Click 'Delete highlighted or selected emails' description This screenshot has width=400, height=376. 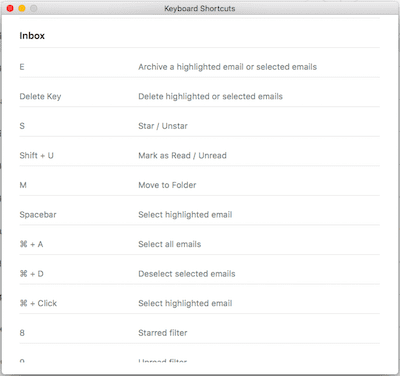tap(210, 97)
